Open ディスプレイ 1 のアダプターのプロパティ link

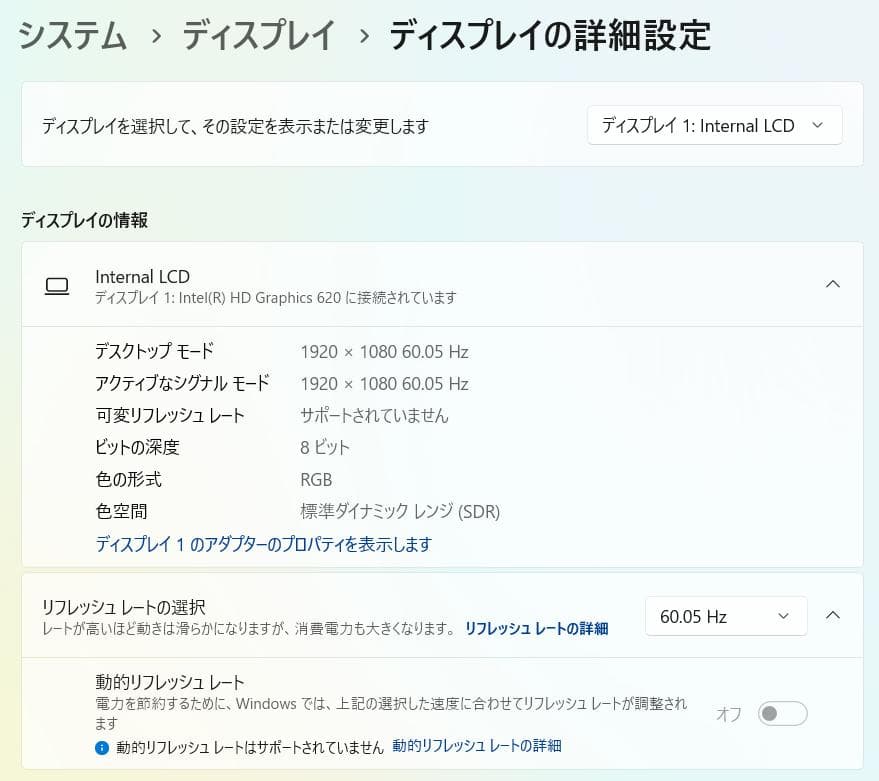pos(263,544)
